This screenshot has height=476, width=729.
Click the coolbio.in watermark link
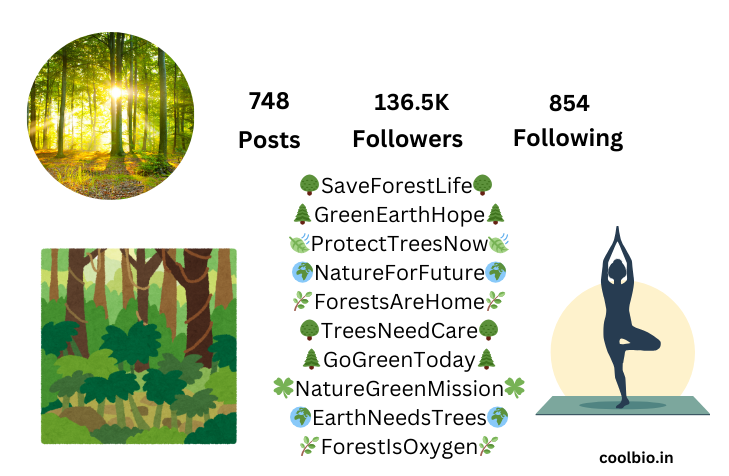point(636,457)
